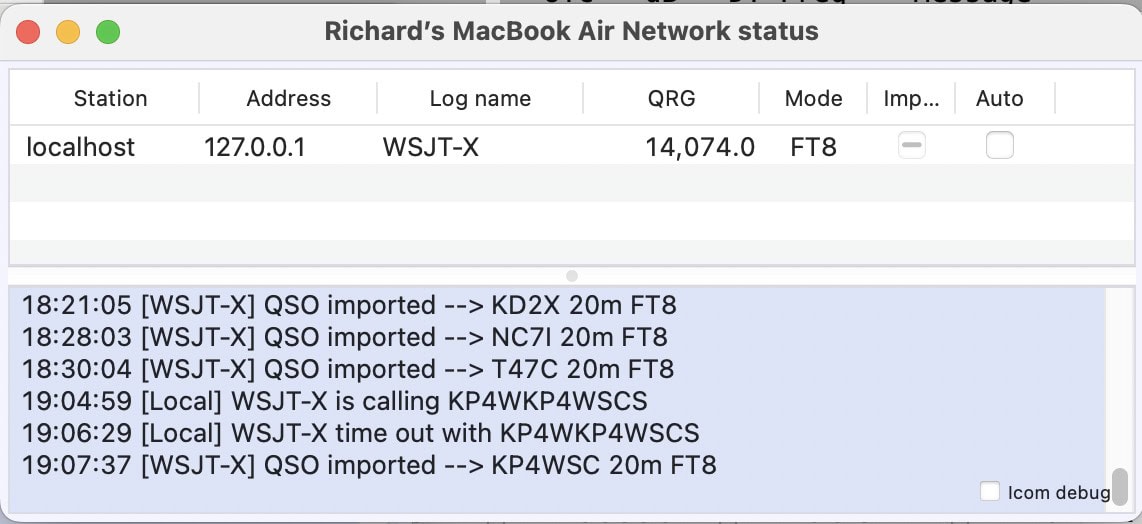Click the Auto column header

(999, 98)
